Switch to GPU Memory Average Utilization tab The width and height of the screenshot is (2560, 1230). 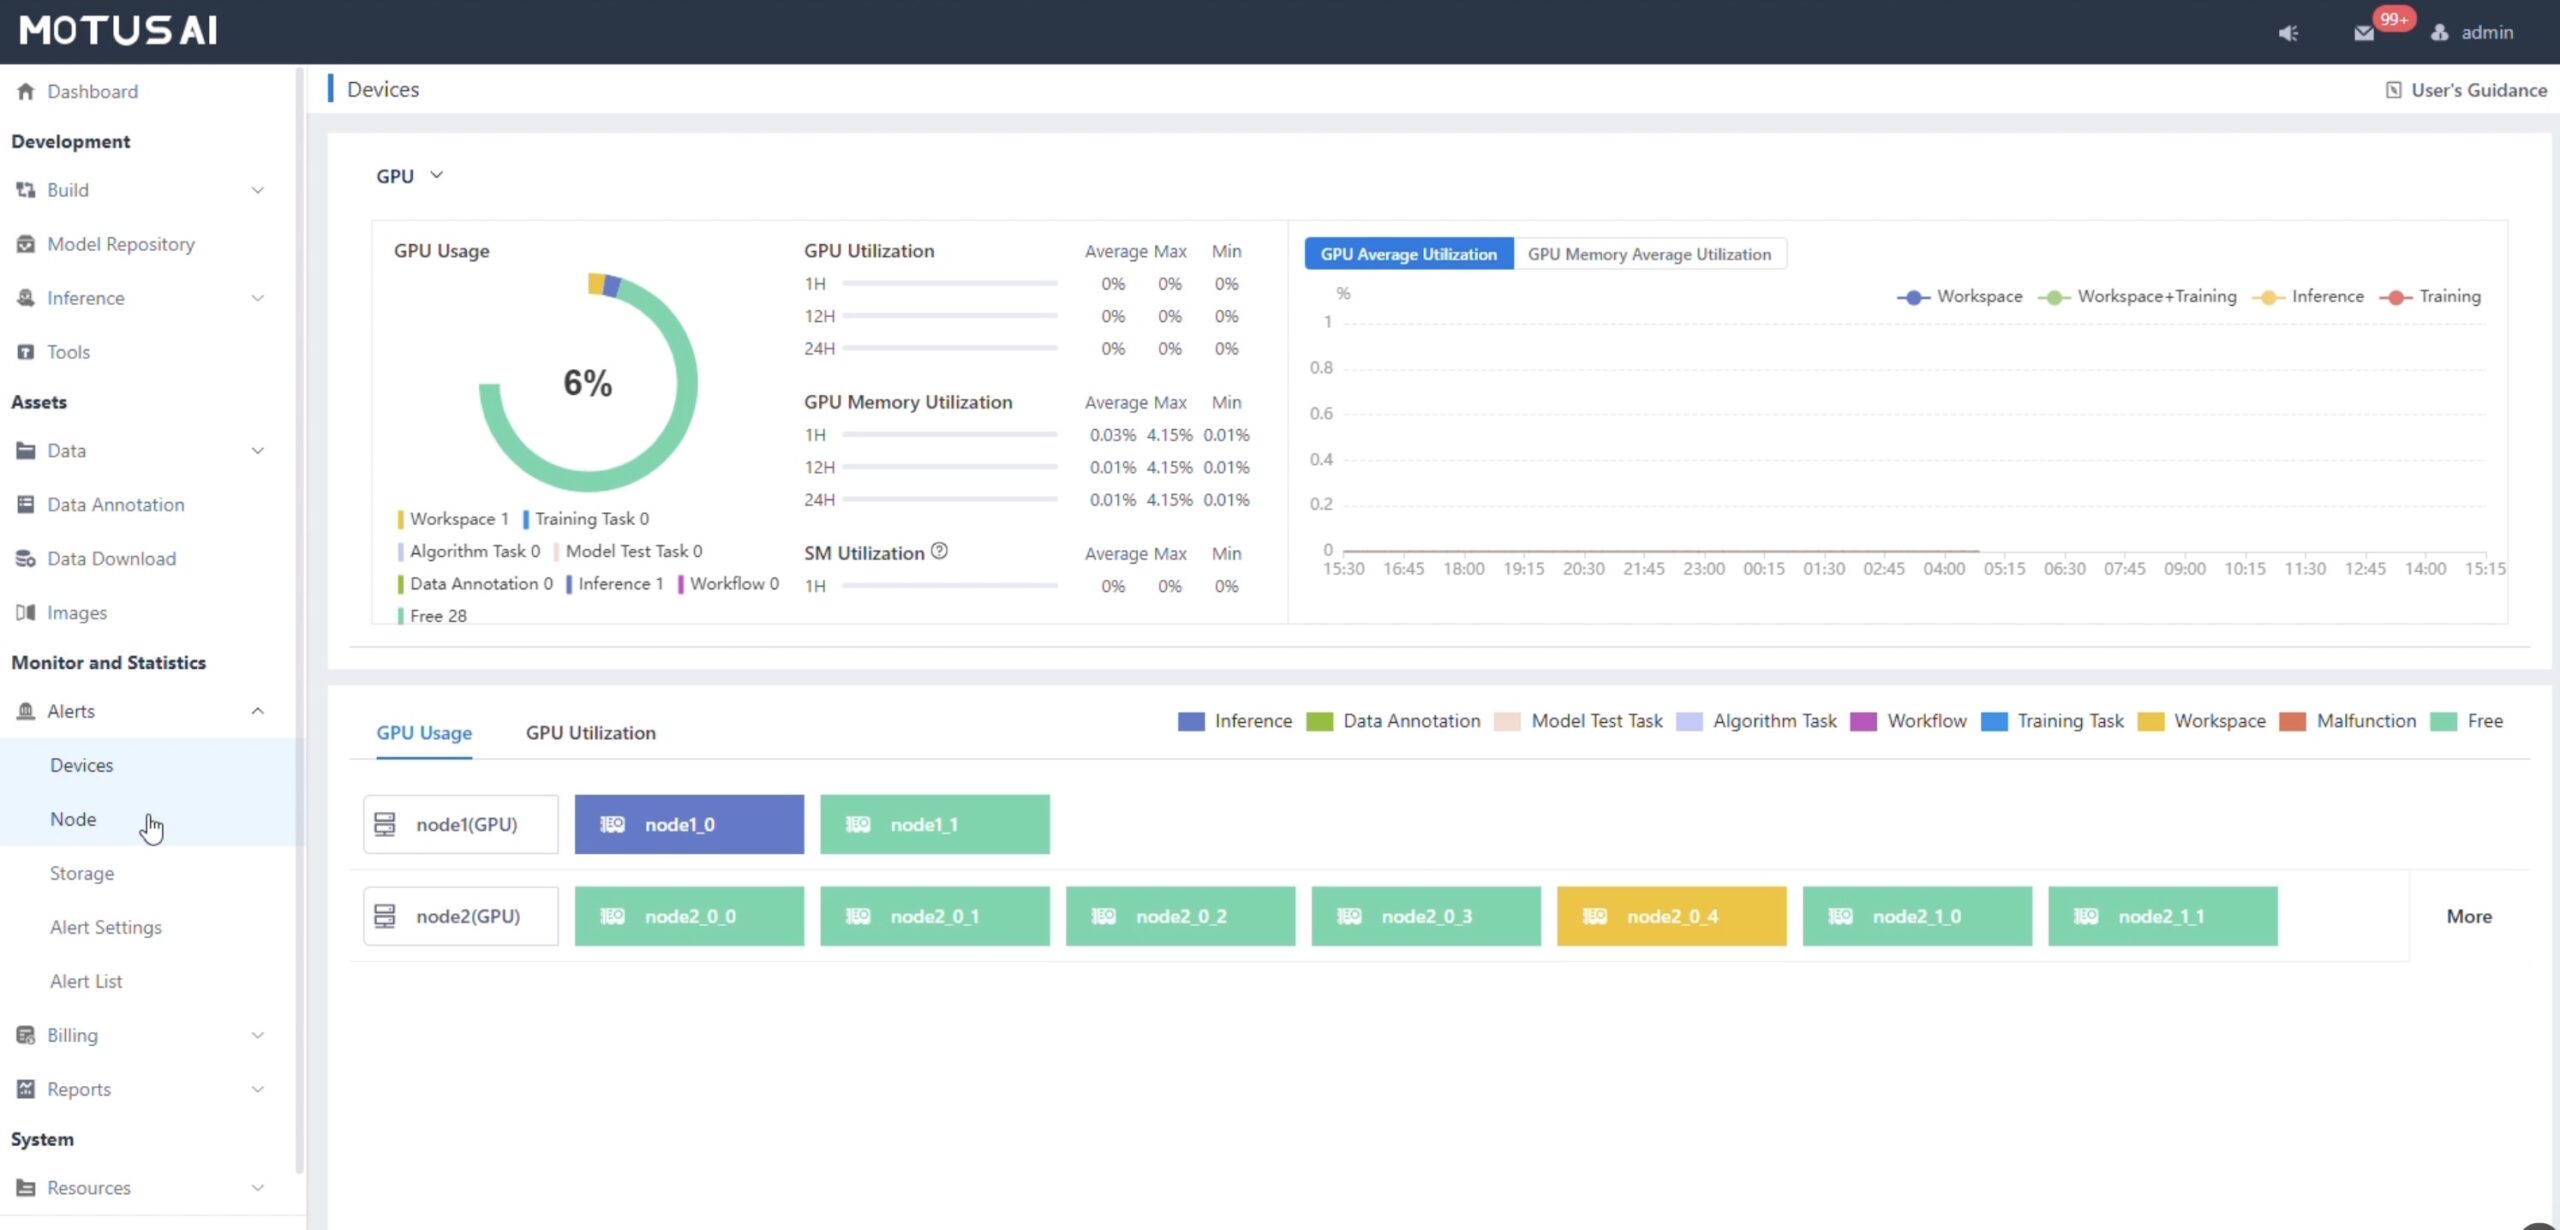pos(1649,254)
